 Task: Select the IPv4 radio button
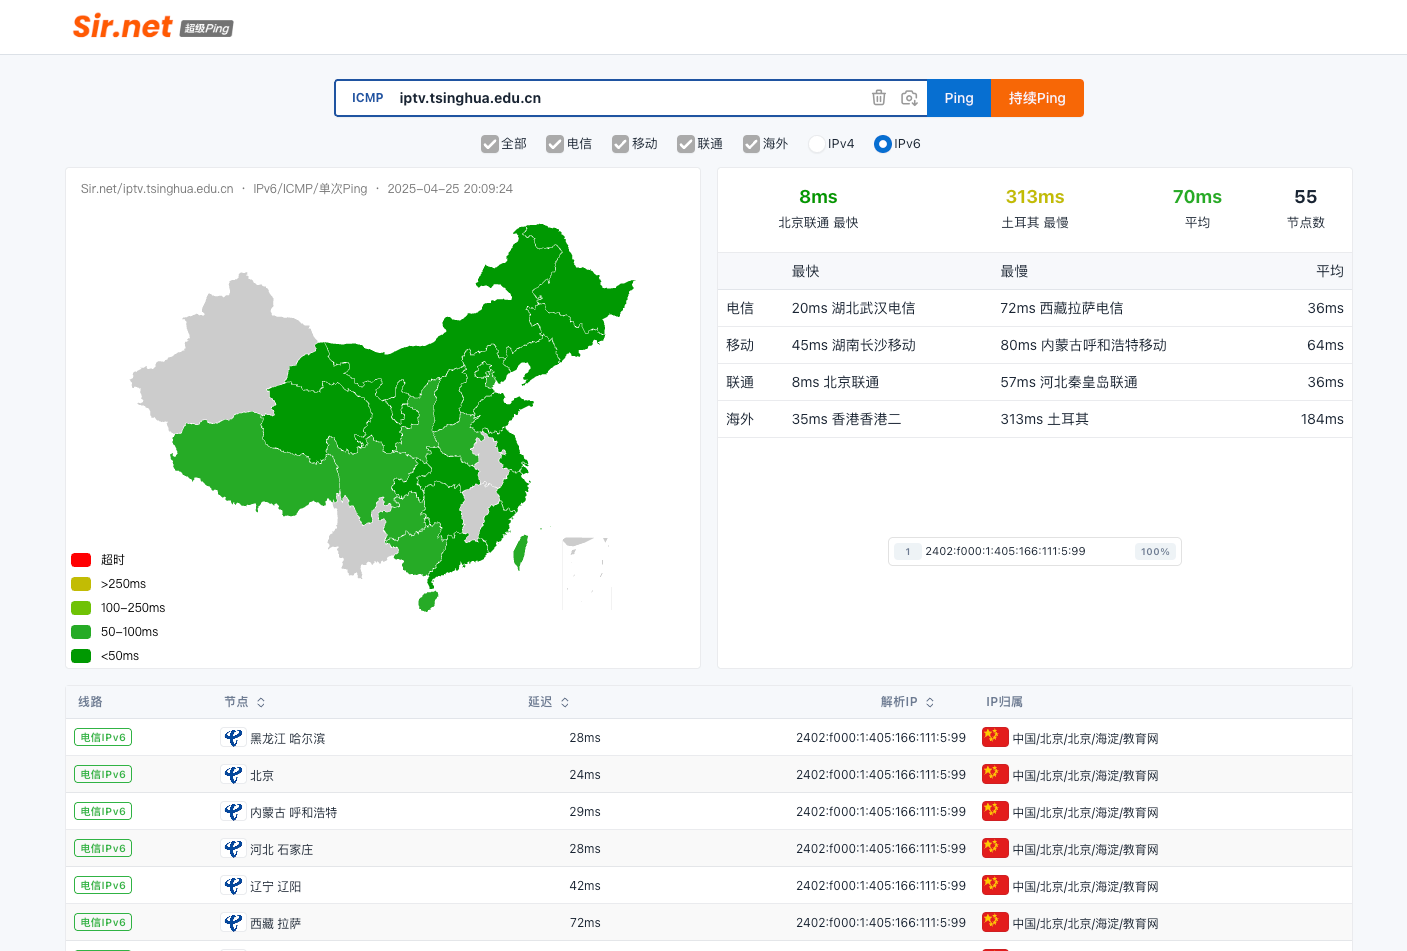(x=817, y=144)
